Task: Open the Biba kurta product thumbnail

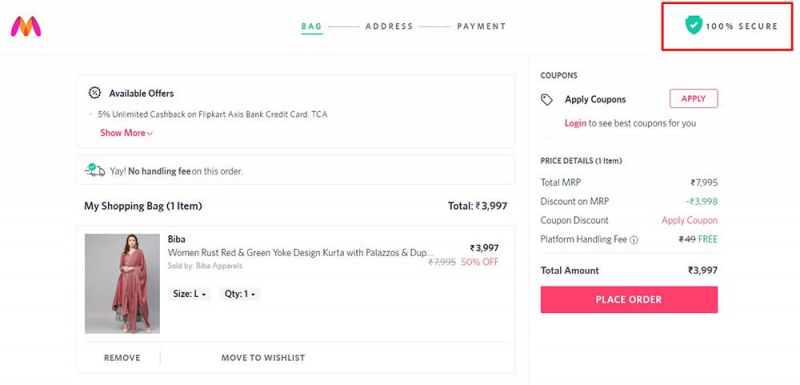Action: coord(122,284)
